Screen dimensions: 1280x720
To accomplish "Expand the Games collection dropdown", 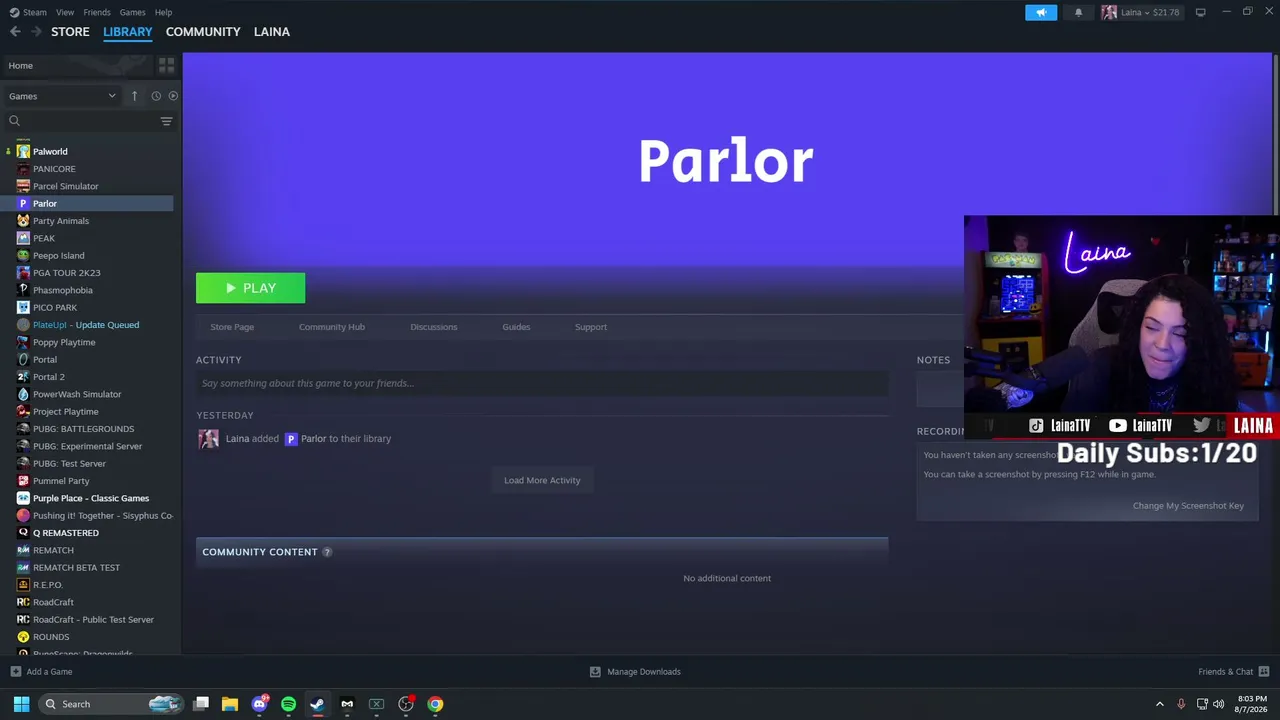I will coord(62,96).
